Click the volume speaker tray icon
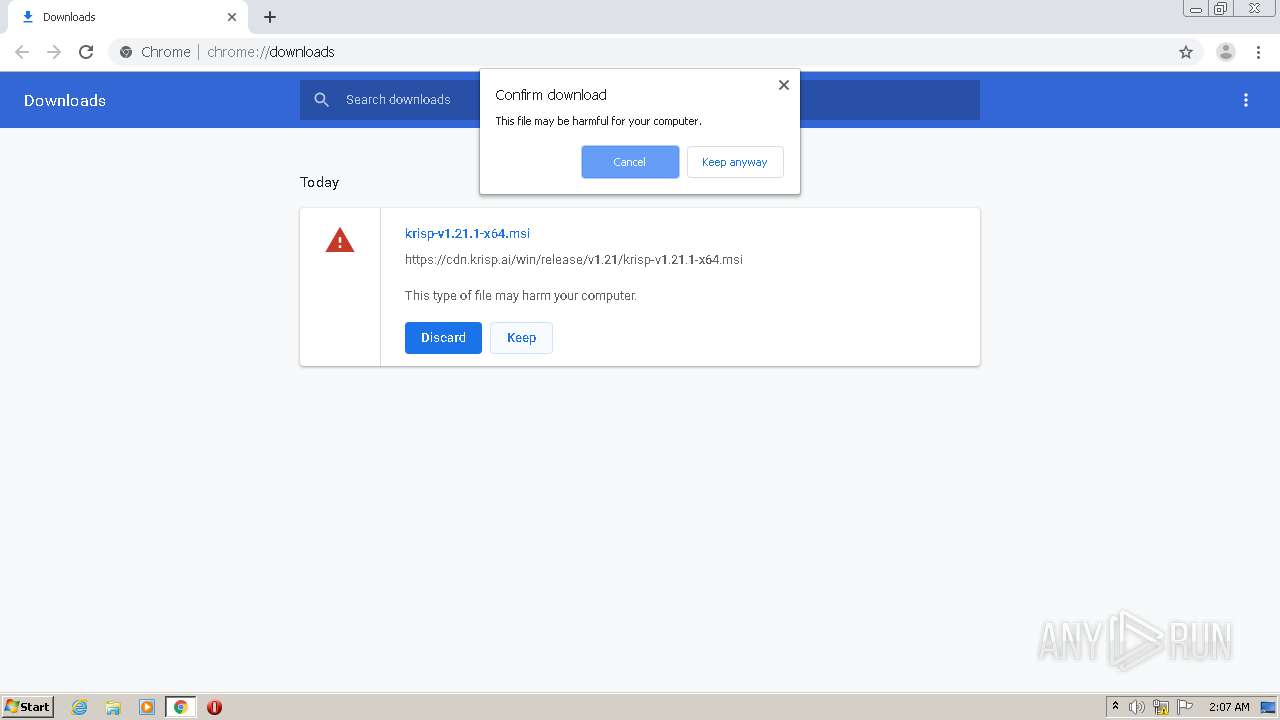 [x=1137, y=707]
